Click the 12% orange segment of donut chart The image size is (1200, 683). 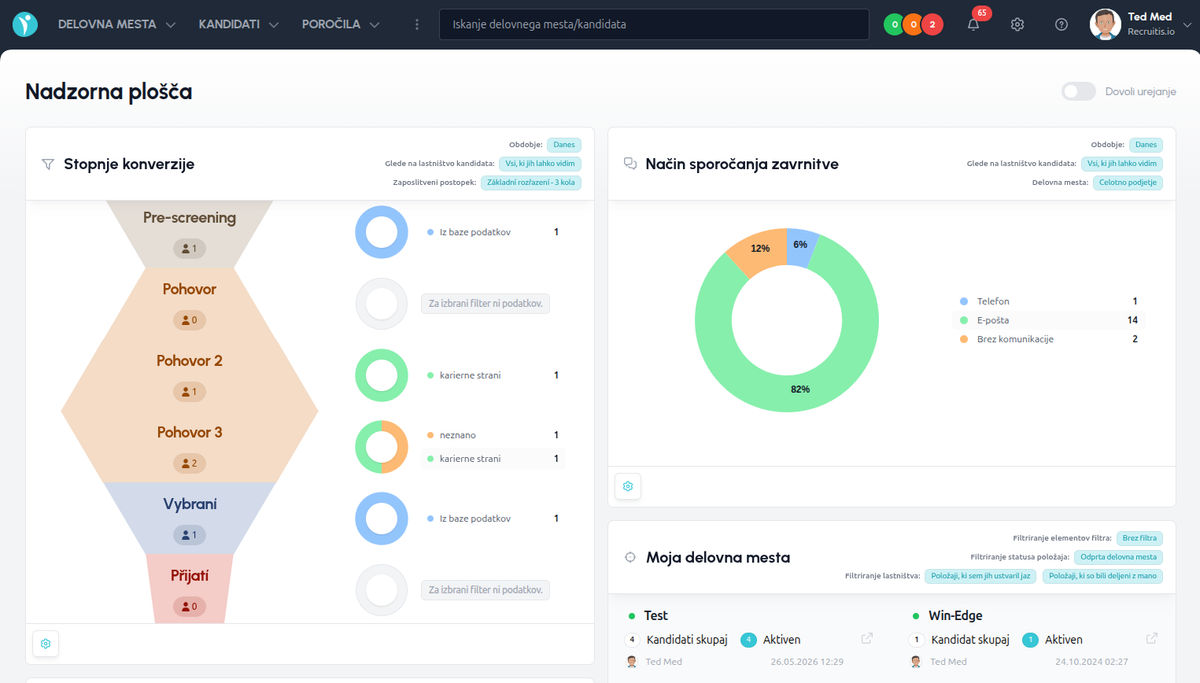tap(760, 250)
